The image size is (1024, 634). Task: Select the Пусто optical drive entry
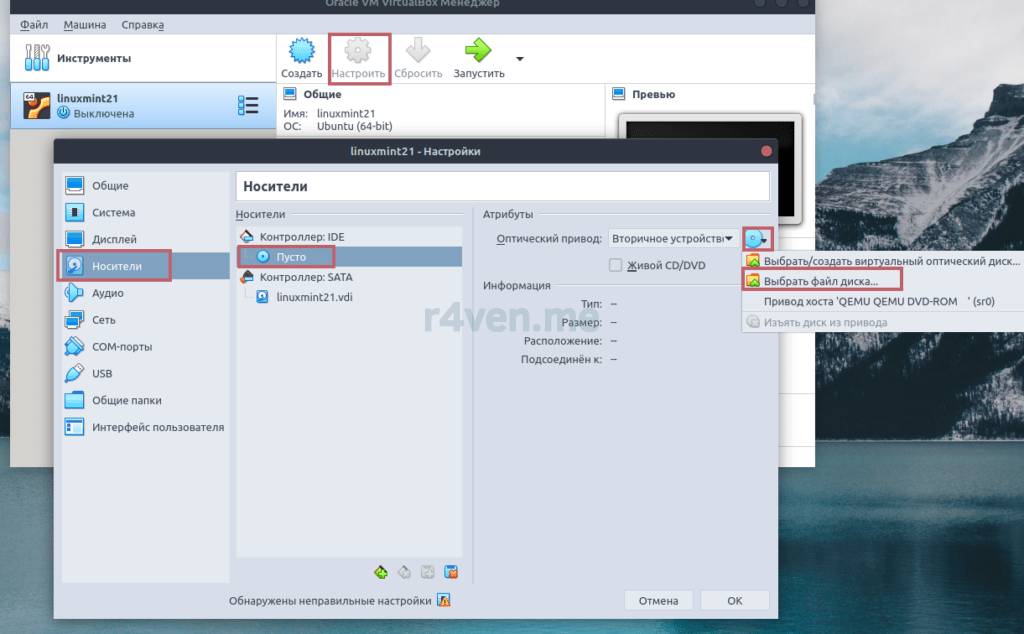pos(290,257)
